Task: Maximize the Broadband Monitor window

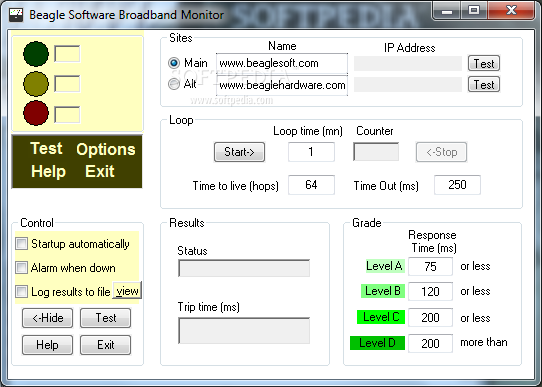Action: pyautogui.click(x=474, y=11)
